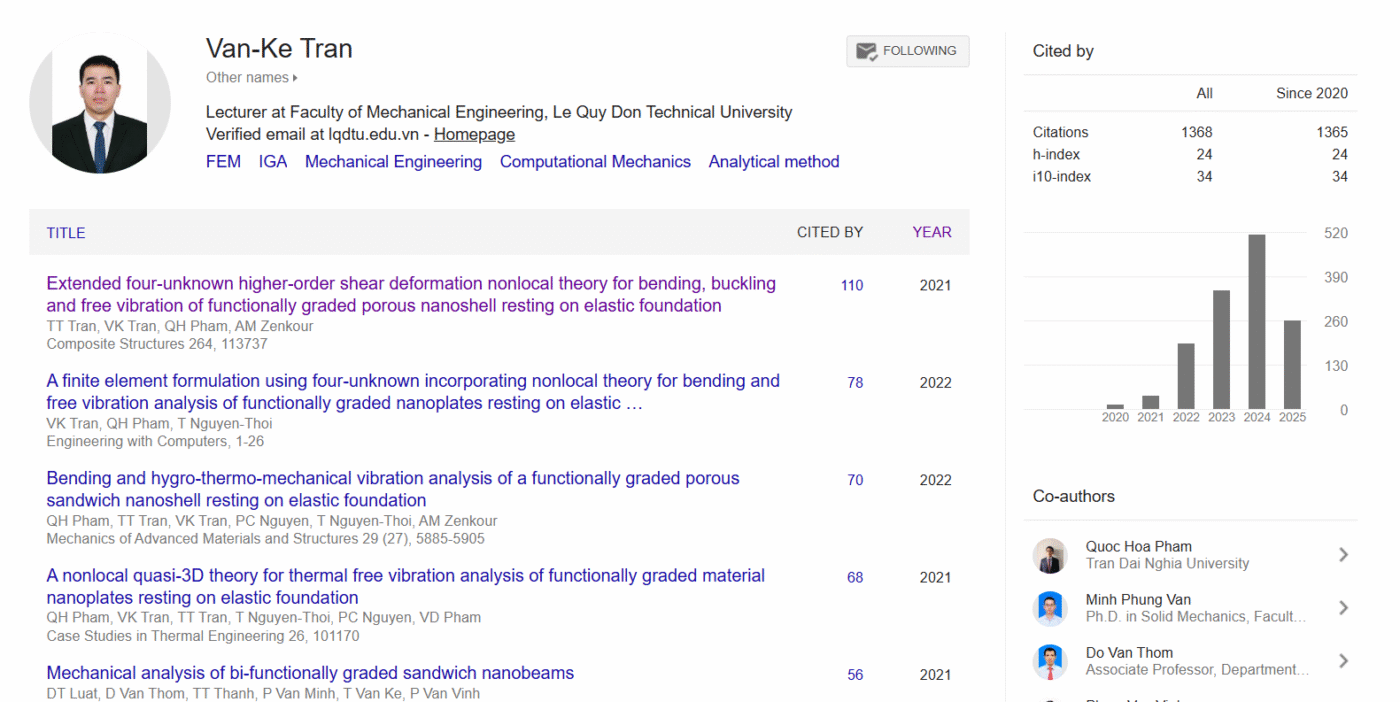Image resolution: width=1400 pixels, height=702 pixels.
Task: Click the Following envelope icon
Action: pyautogui.click(x=867, y=51)
